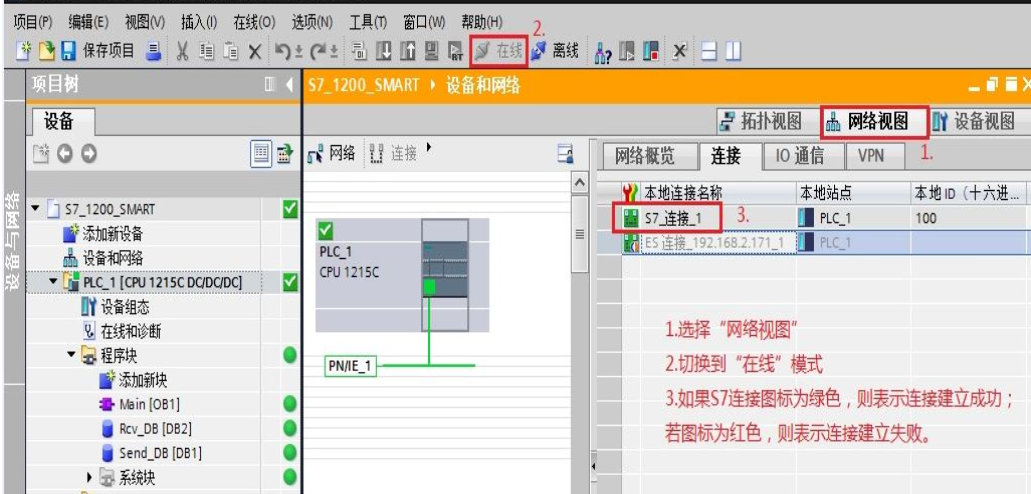Open the 帮助(H) menu
The height and width of the screenshot is (494, 1031).
point(483,22)
